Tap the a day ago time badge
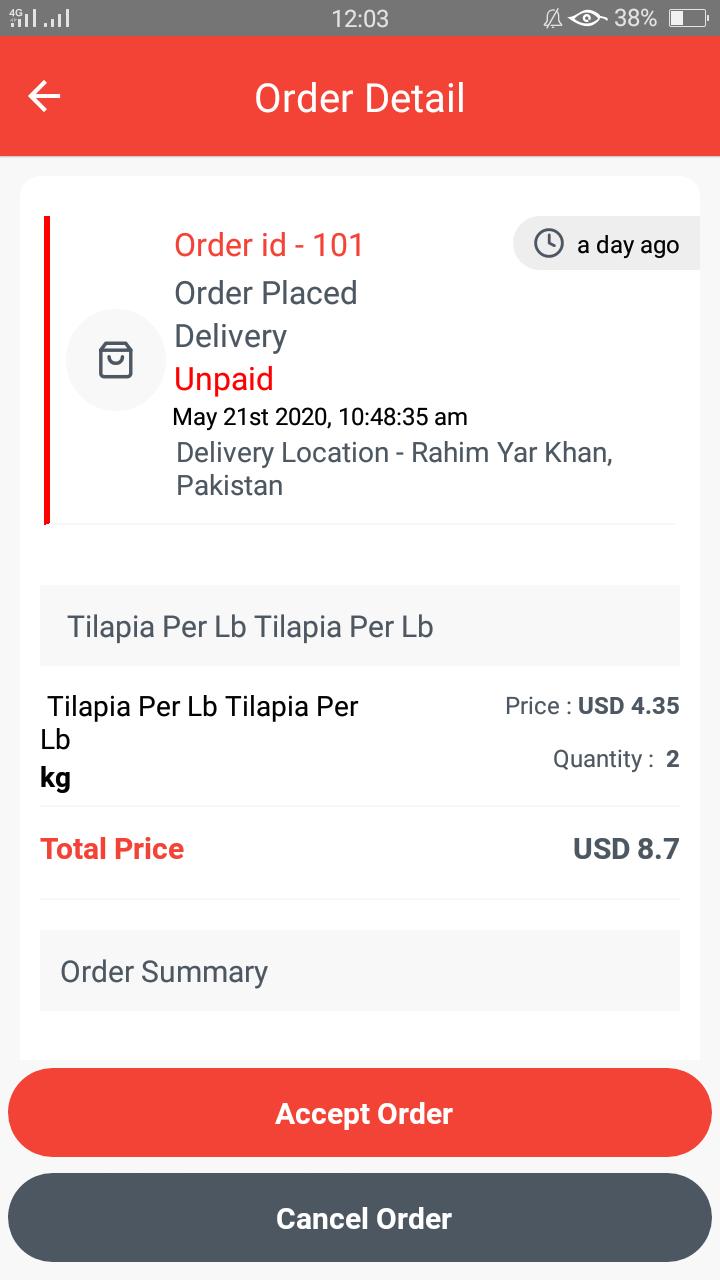Screen dimensions: 720x1280 click(x=606, y=244)
